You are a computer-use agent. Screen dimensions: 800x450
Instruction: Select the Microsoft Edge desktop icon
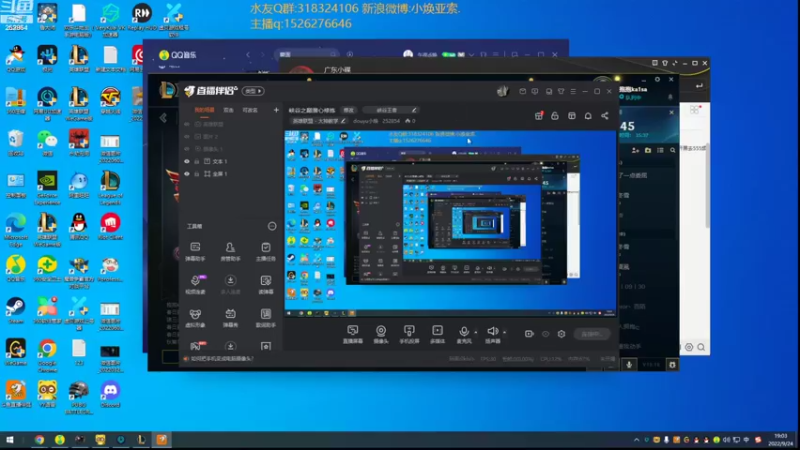[x=15, y=230]
